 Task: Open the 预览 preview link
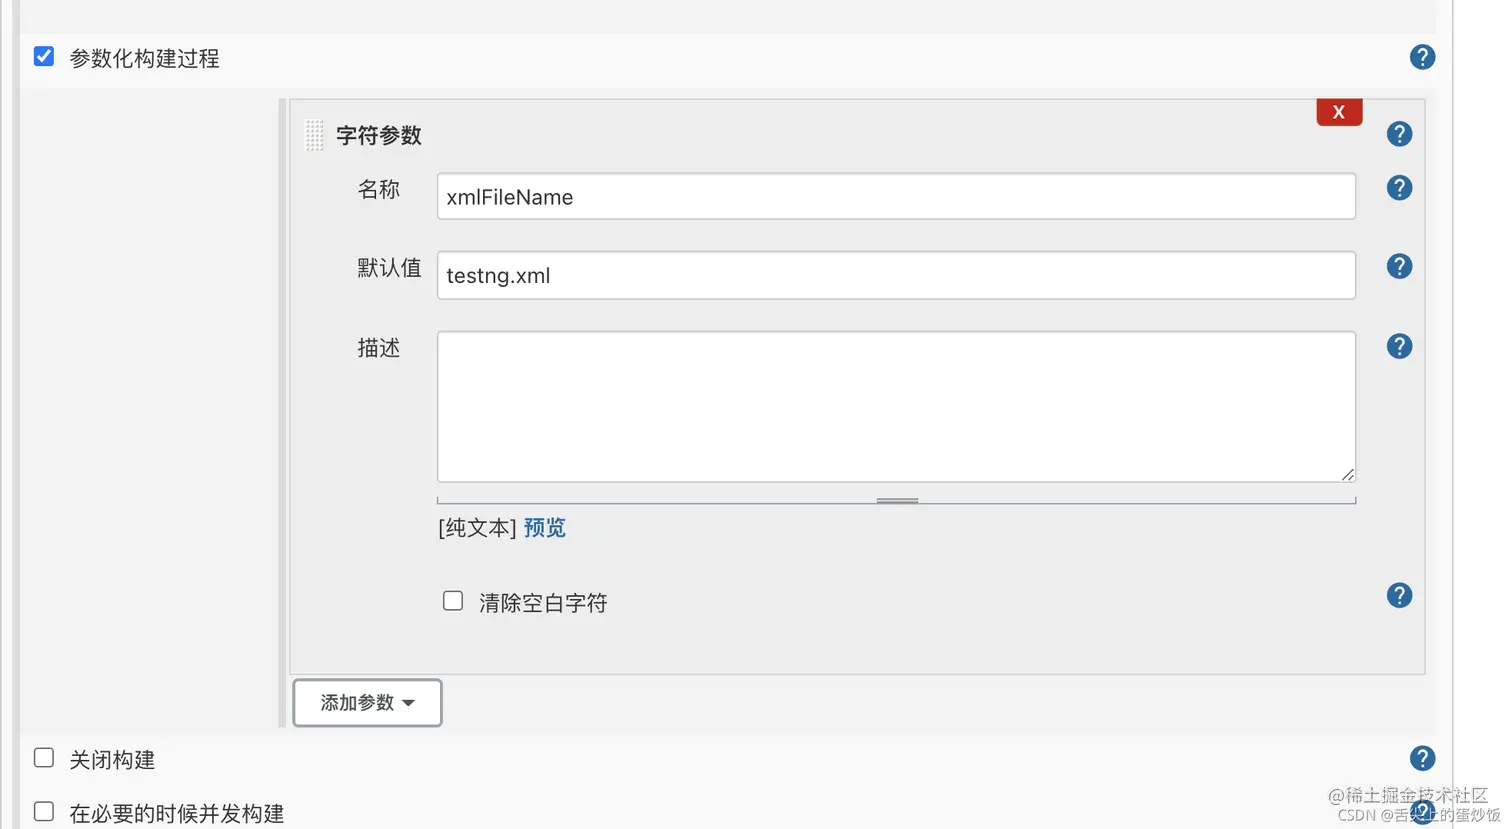pyautogui.click(x=545, y=528)
